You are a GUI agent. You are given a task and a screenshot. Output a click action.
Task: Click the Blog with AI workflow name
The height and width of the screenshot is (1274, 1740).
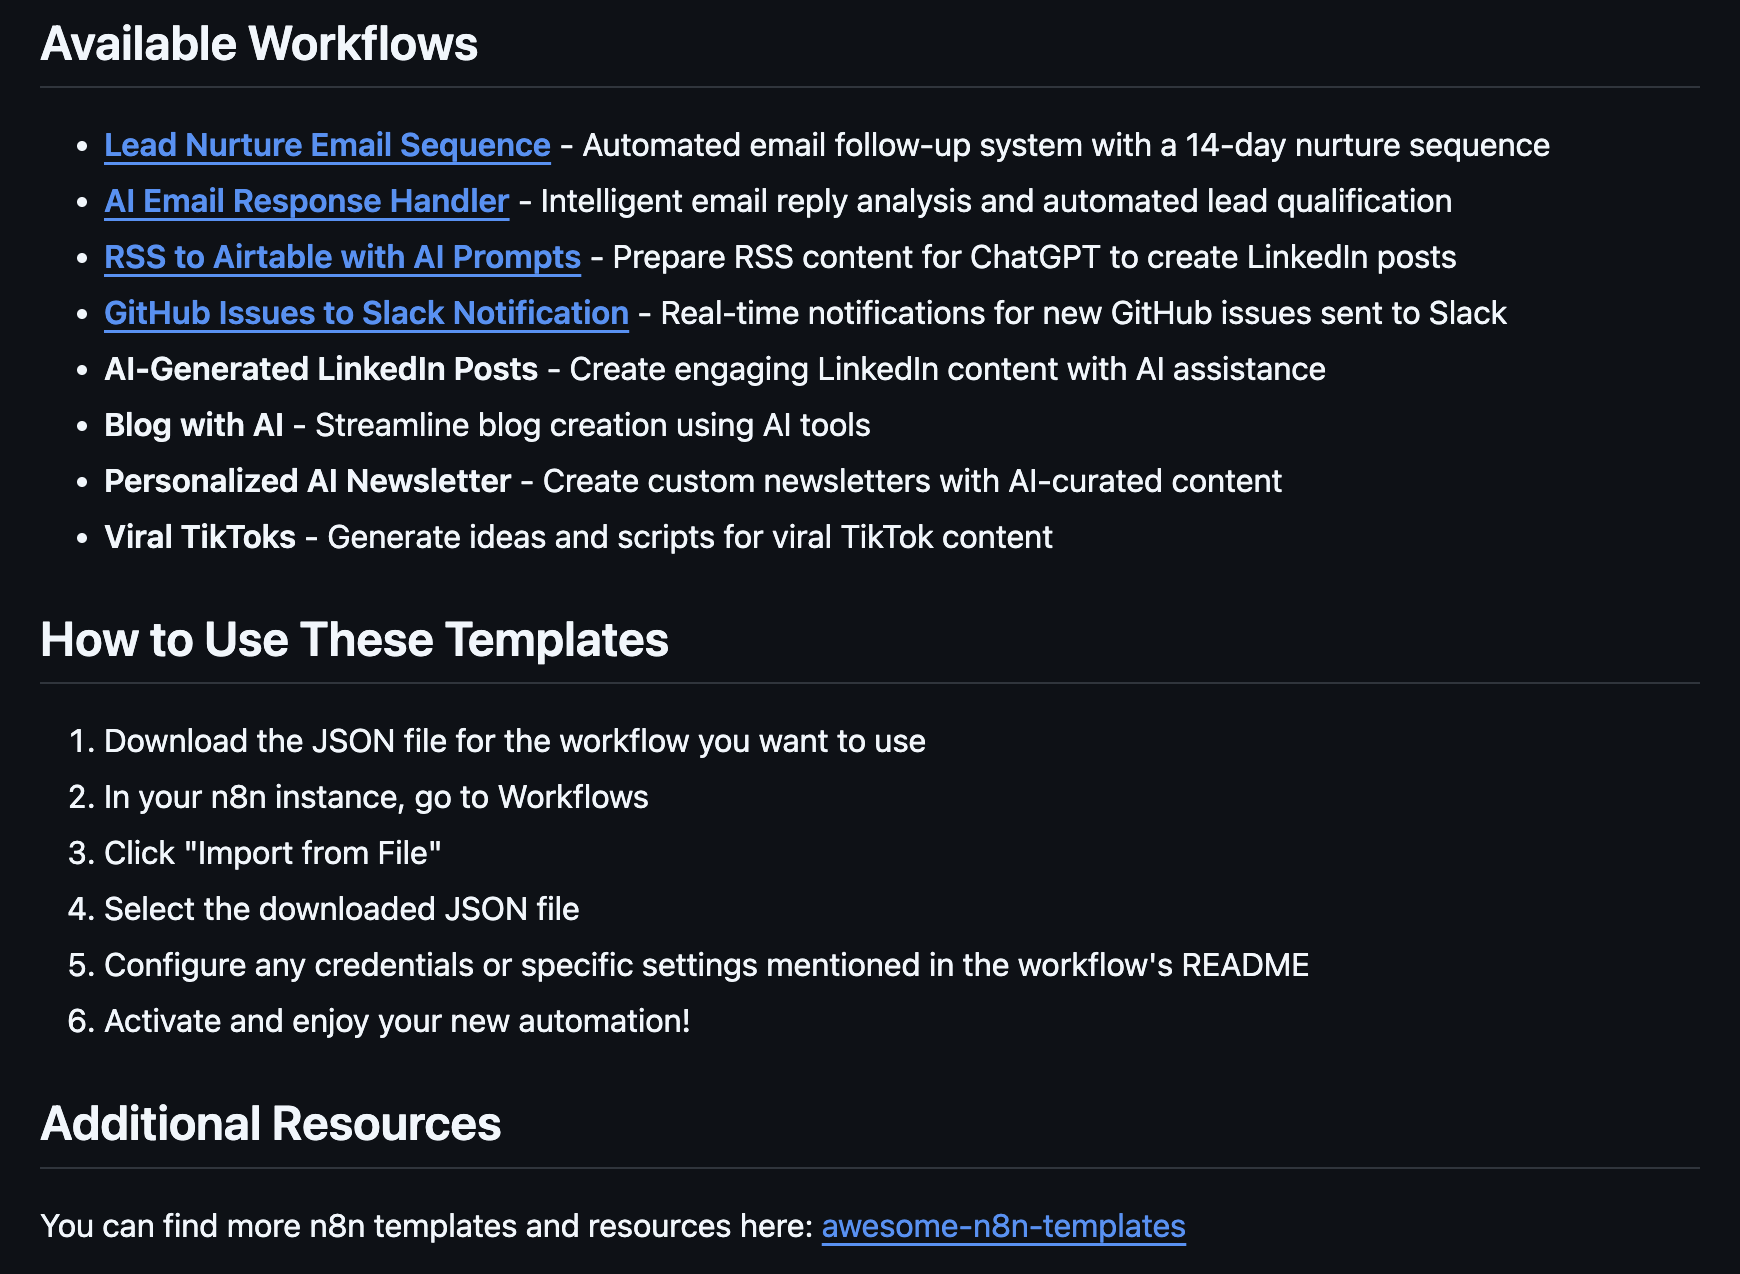(194, 425)
